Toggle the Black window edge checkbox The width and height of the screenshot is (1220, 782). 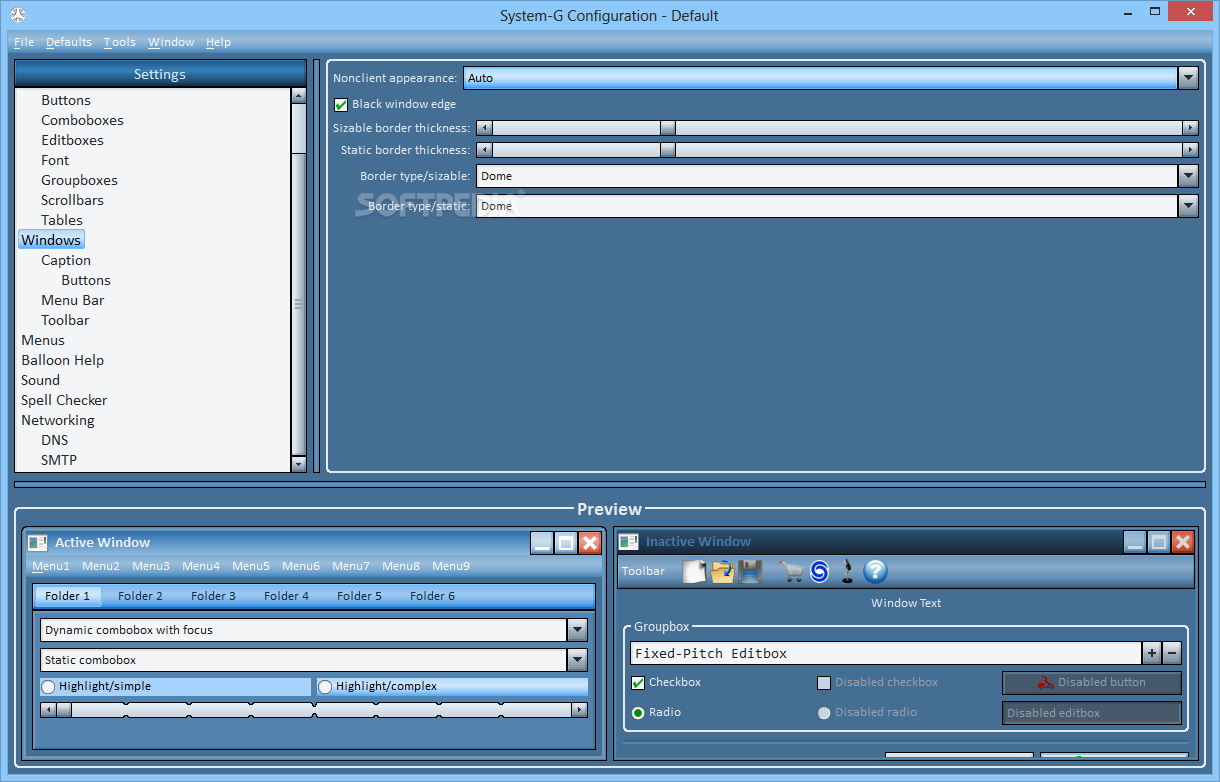point(341,104)
